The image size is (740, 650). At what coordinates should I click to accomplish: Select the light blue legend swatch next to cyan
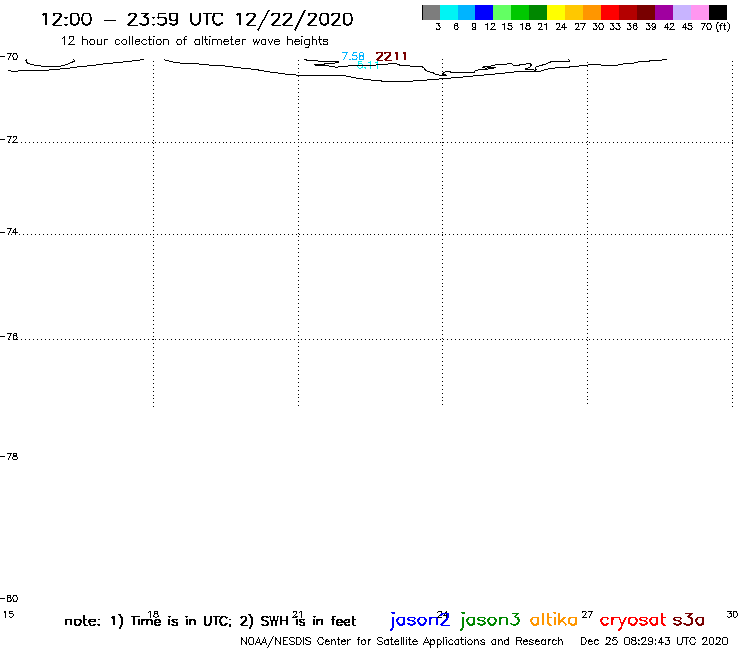(x=467, y=12)
